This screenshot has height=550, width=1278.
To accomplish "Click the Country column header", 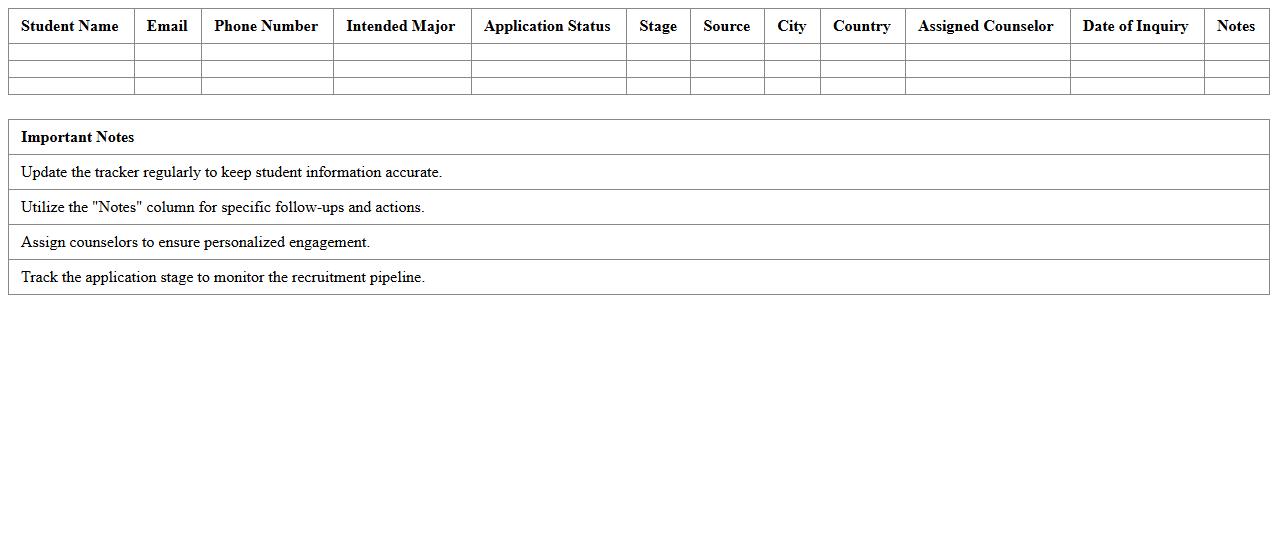I will coord(862,26).
